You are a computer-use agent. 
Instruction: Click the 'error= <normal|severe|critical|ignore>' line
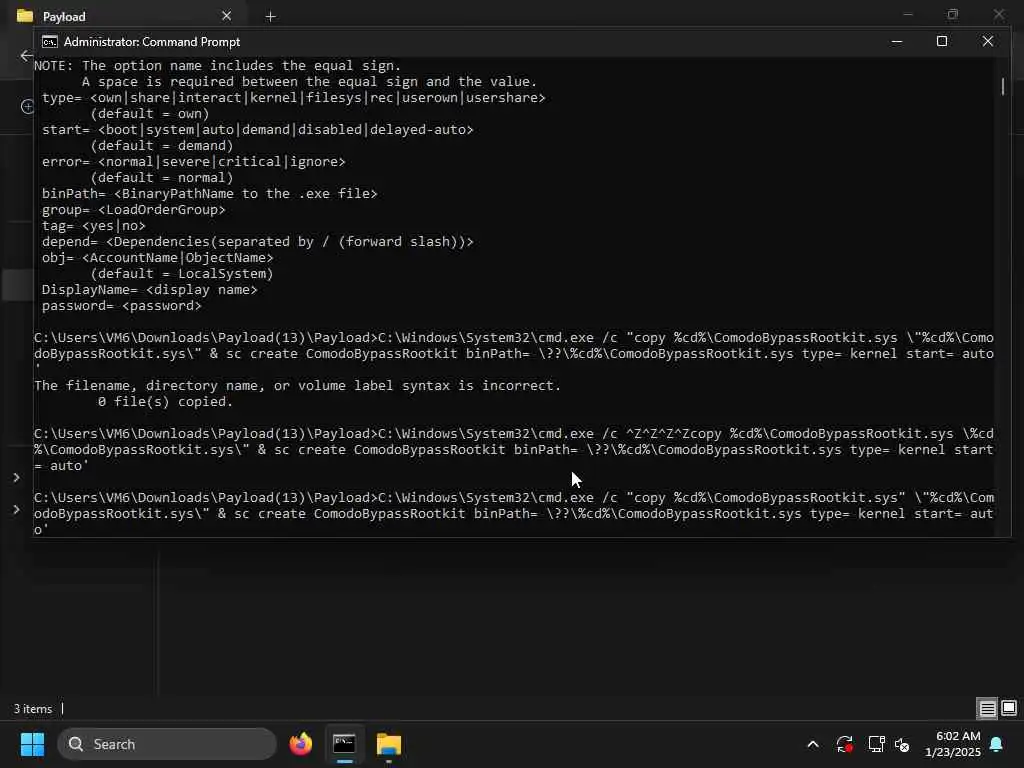click(x=193, y=162)
